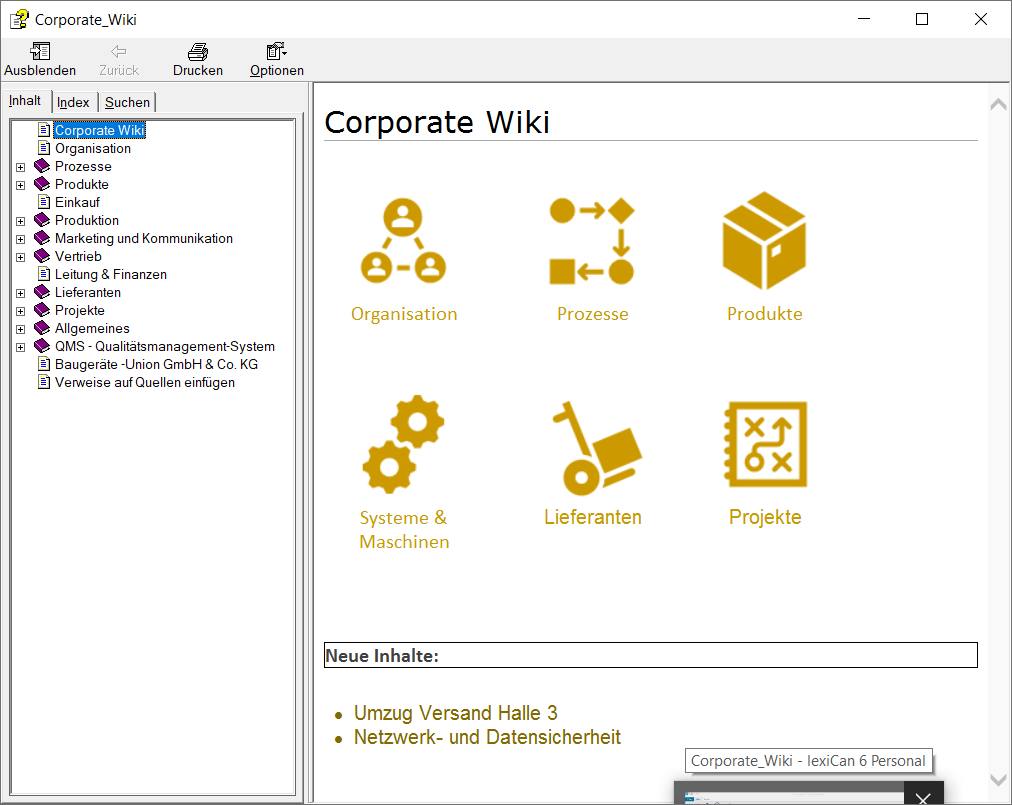The width and height of the screenshot is (1012, 805).
Task: Expand the Lieferanten tree node
Action: (20, 293)
